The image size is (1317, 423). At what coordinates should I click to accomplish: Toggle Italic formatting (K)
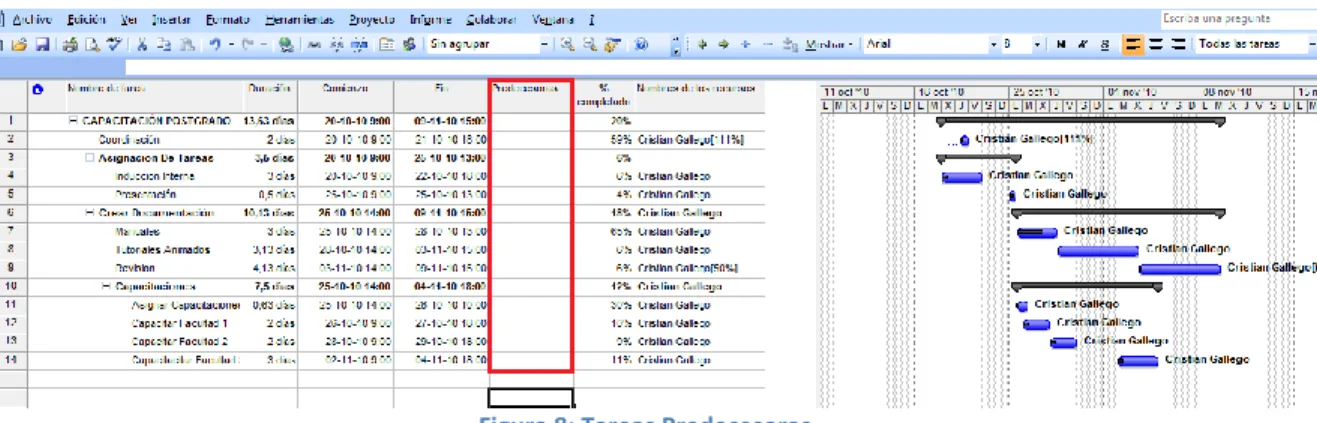[x=1083, y=44]
